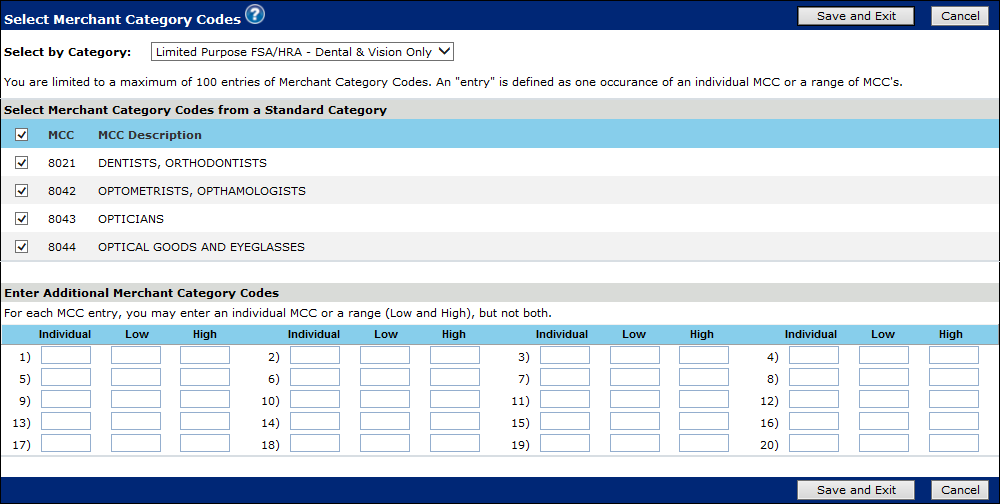
Task: Click the top Save and Exit button
Action: (x=856, y=16)
